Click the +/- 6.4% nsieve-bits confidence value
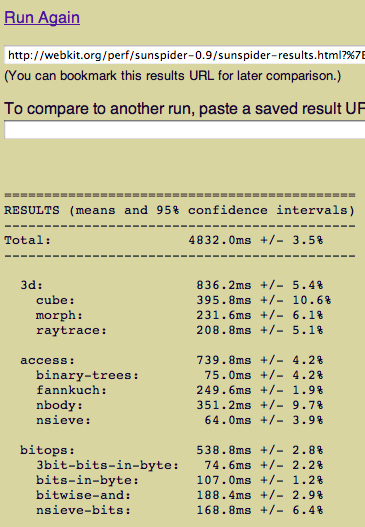365x527 pixels. coord(292,510)
